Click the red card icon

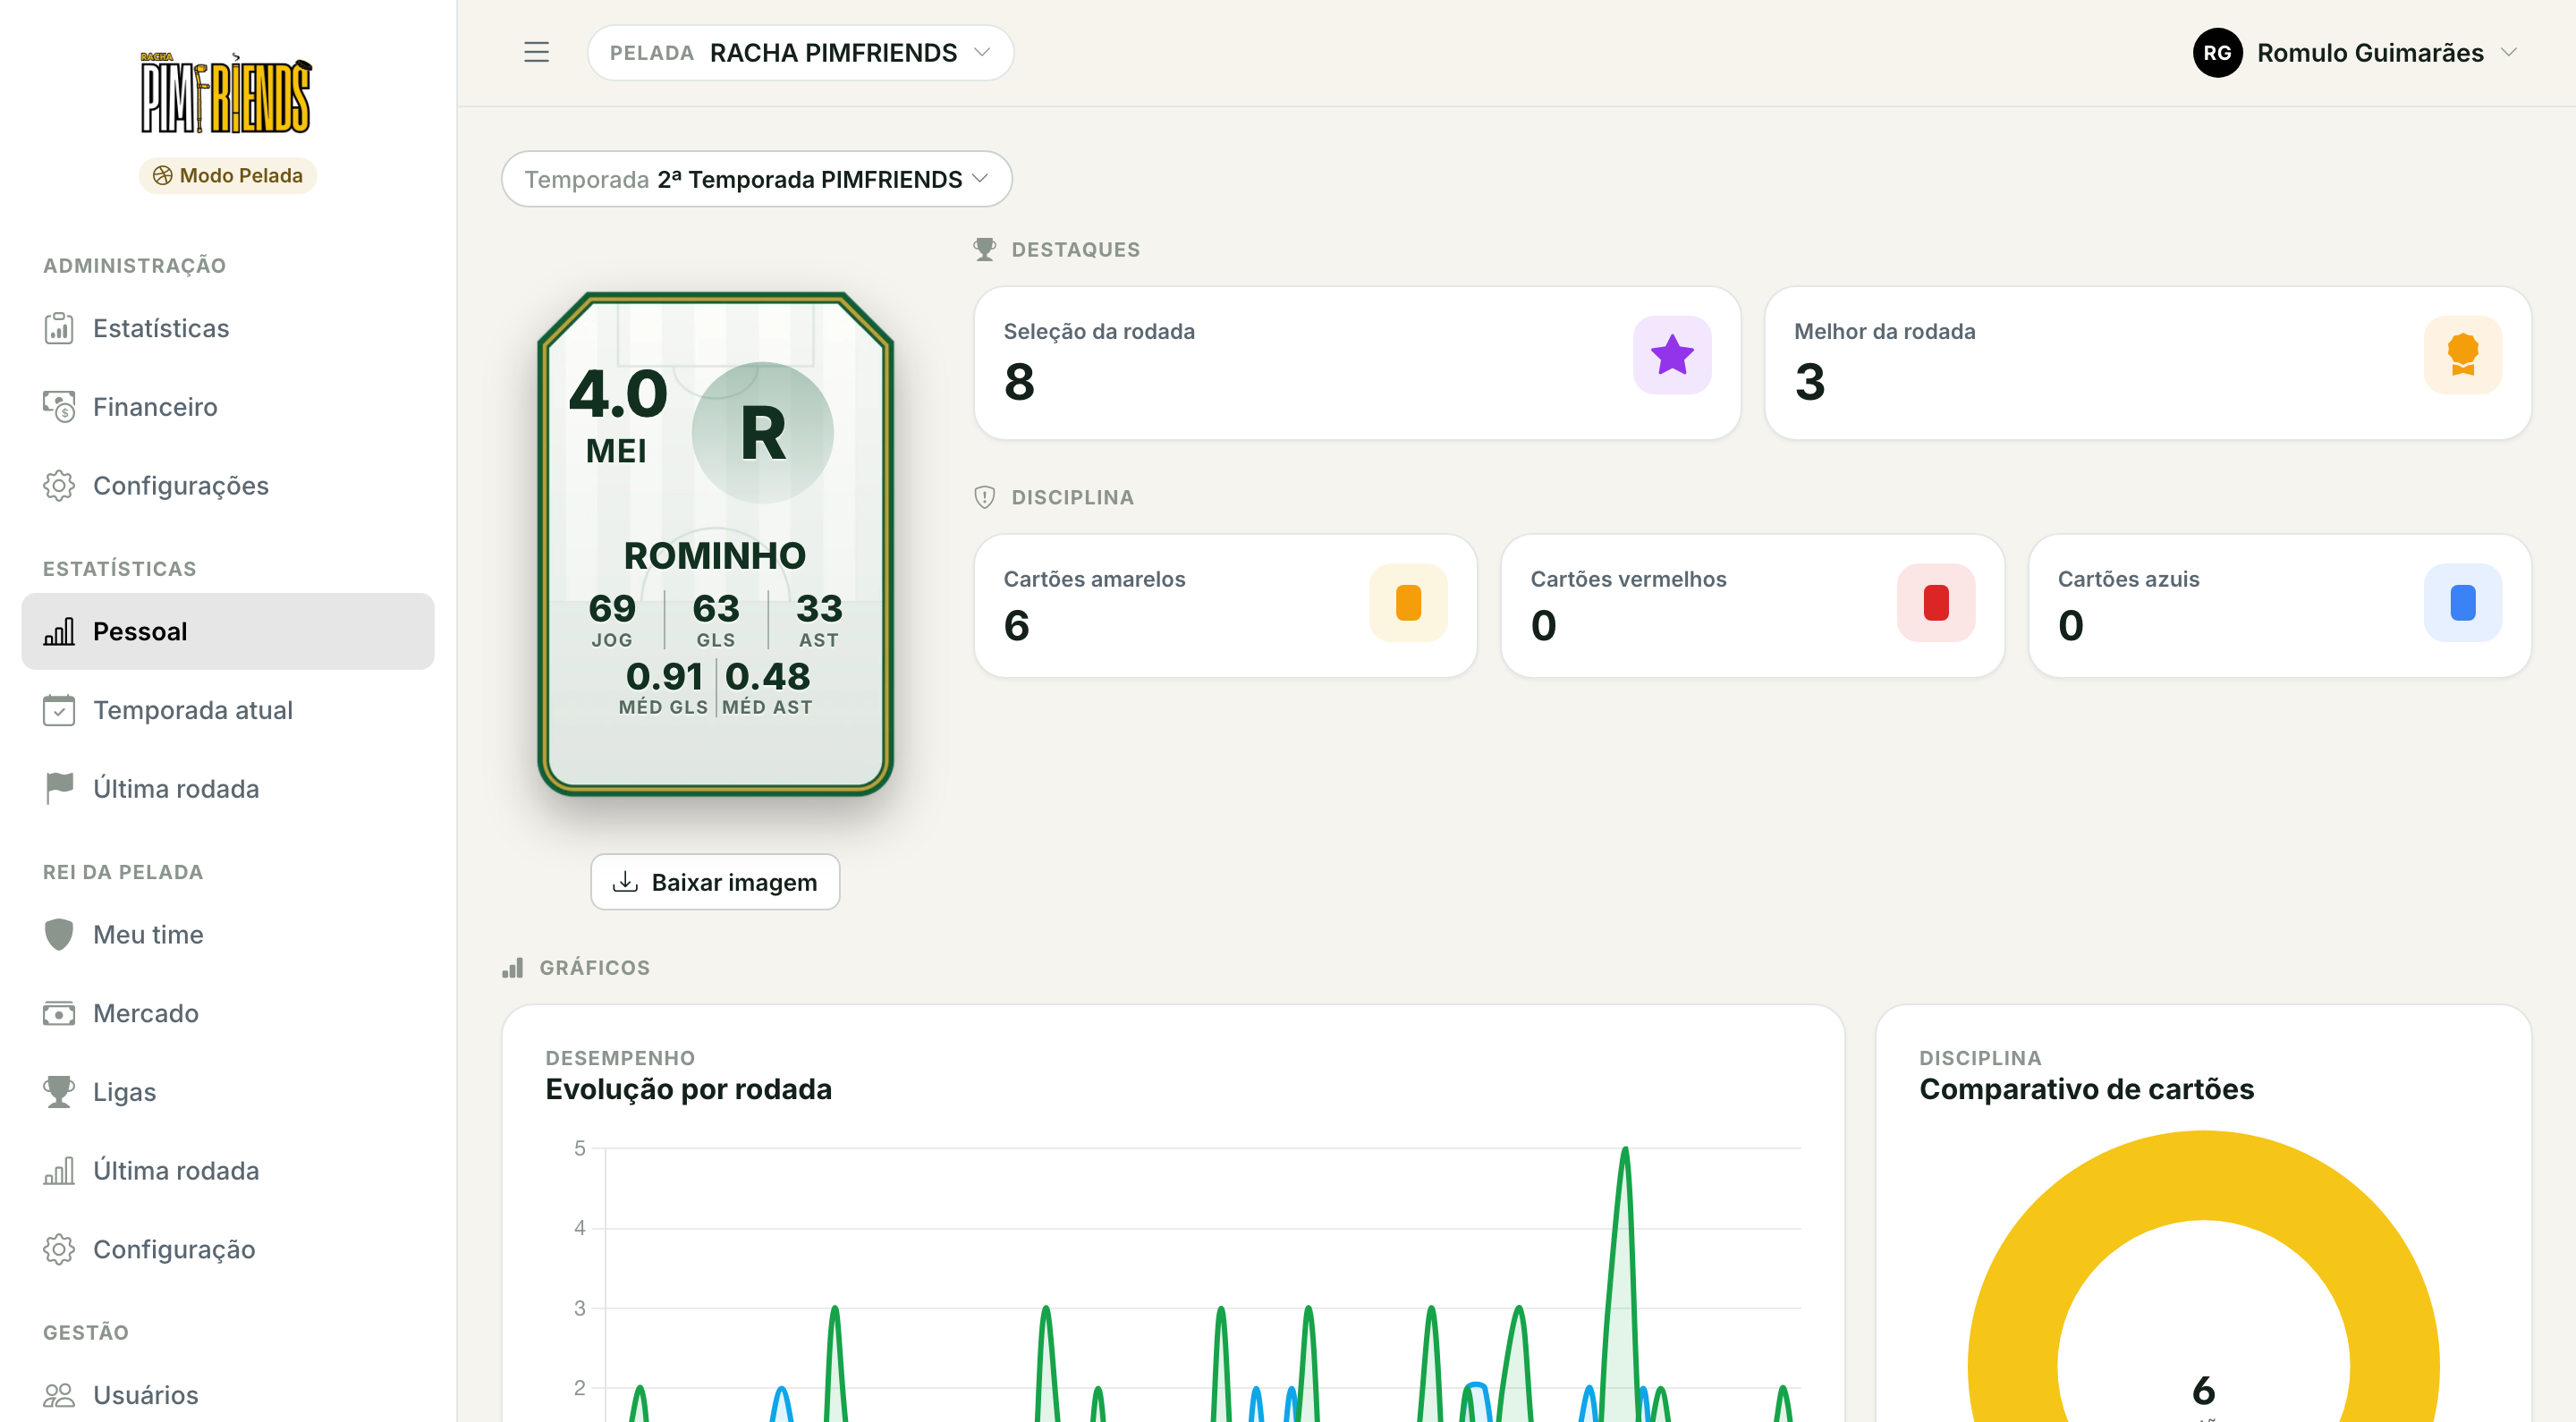tap(1936, 603)
